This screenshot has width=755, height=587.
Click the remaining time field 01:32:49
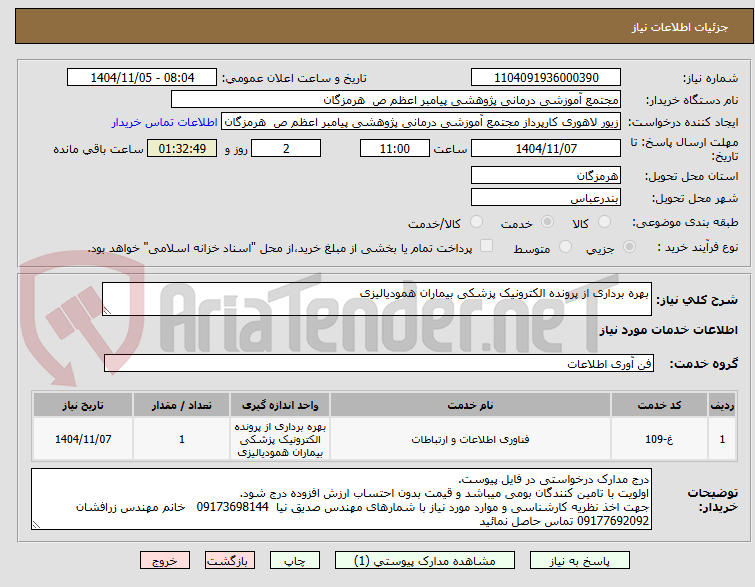[x=182, y=148]
